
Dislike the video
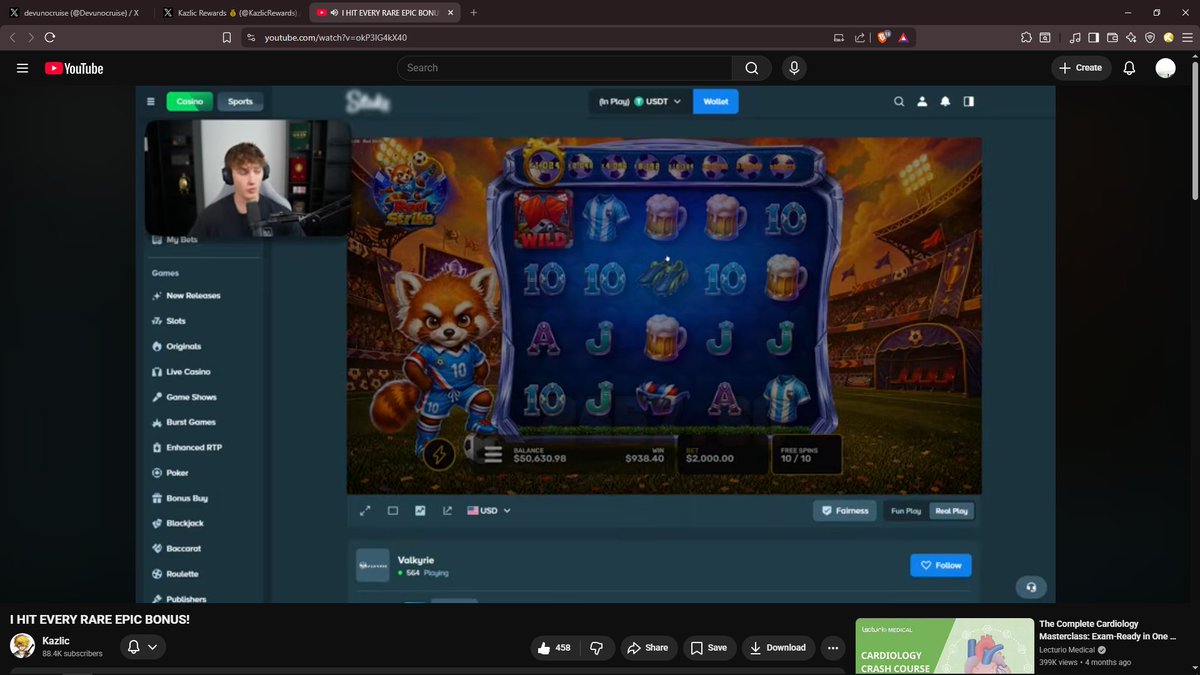tap(596, 648)
